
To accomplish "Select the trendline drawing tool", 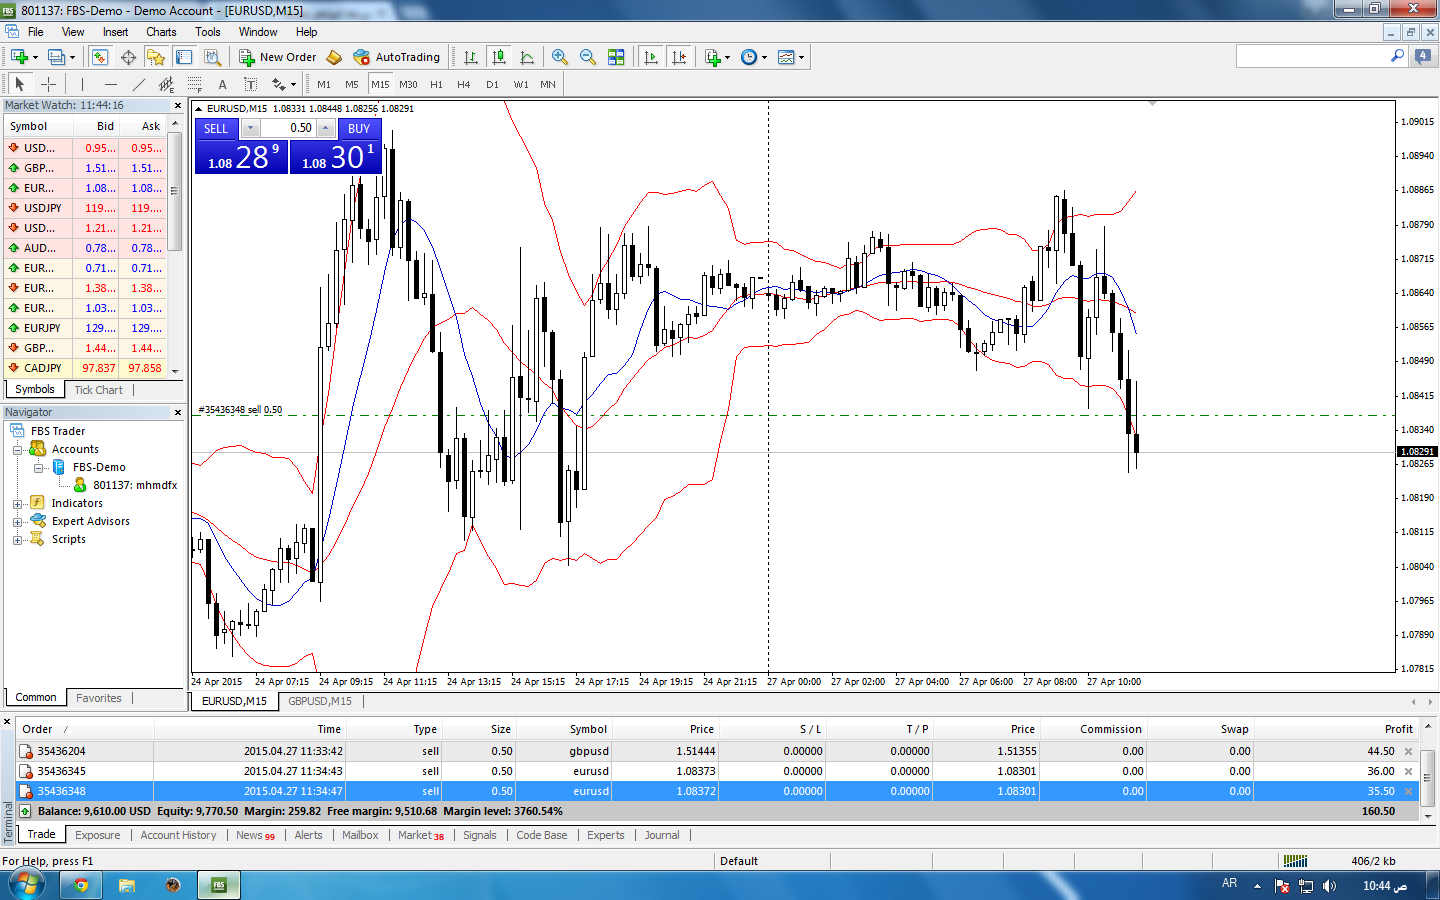I will point(138,84).
